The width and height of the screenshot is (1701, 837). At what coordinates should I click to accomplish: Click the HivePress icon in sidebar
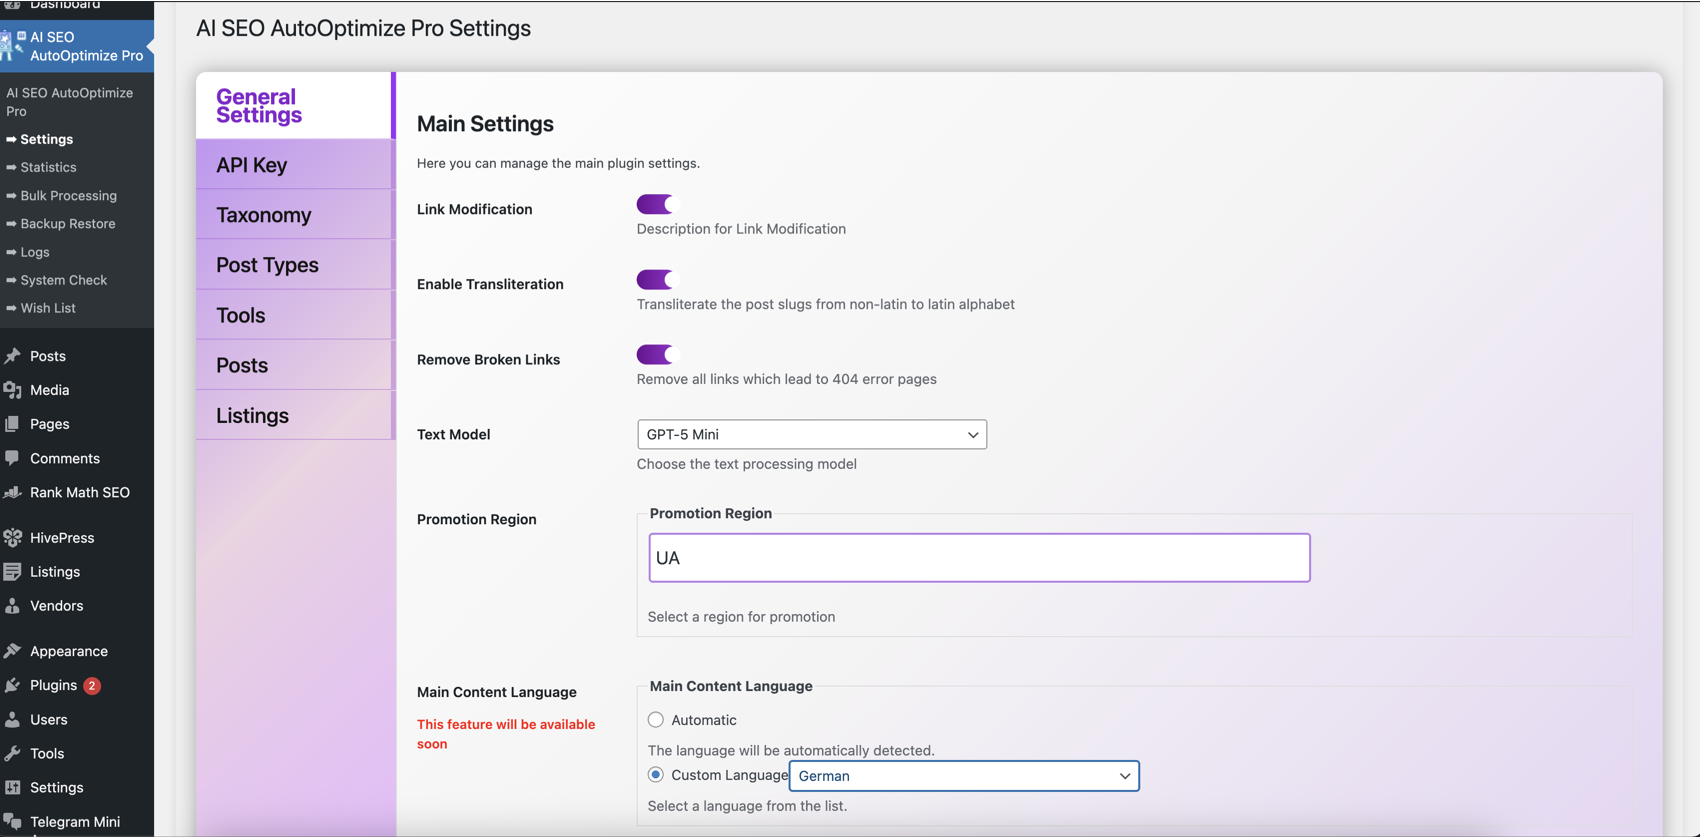[12, 538]
